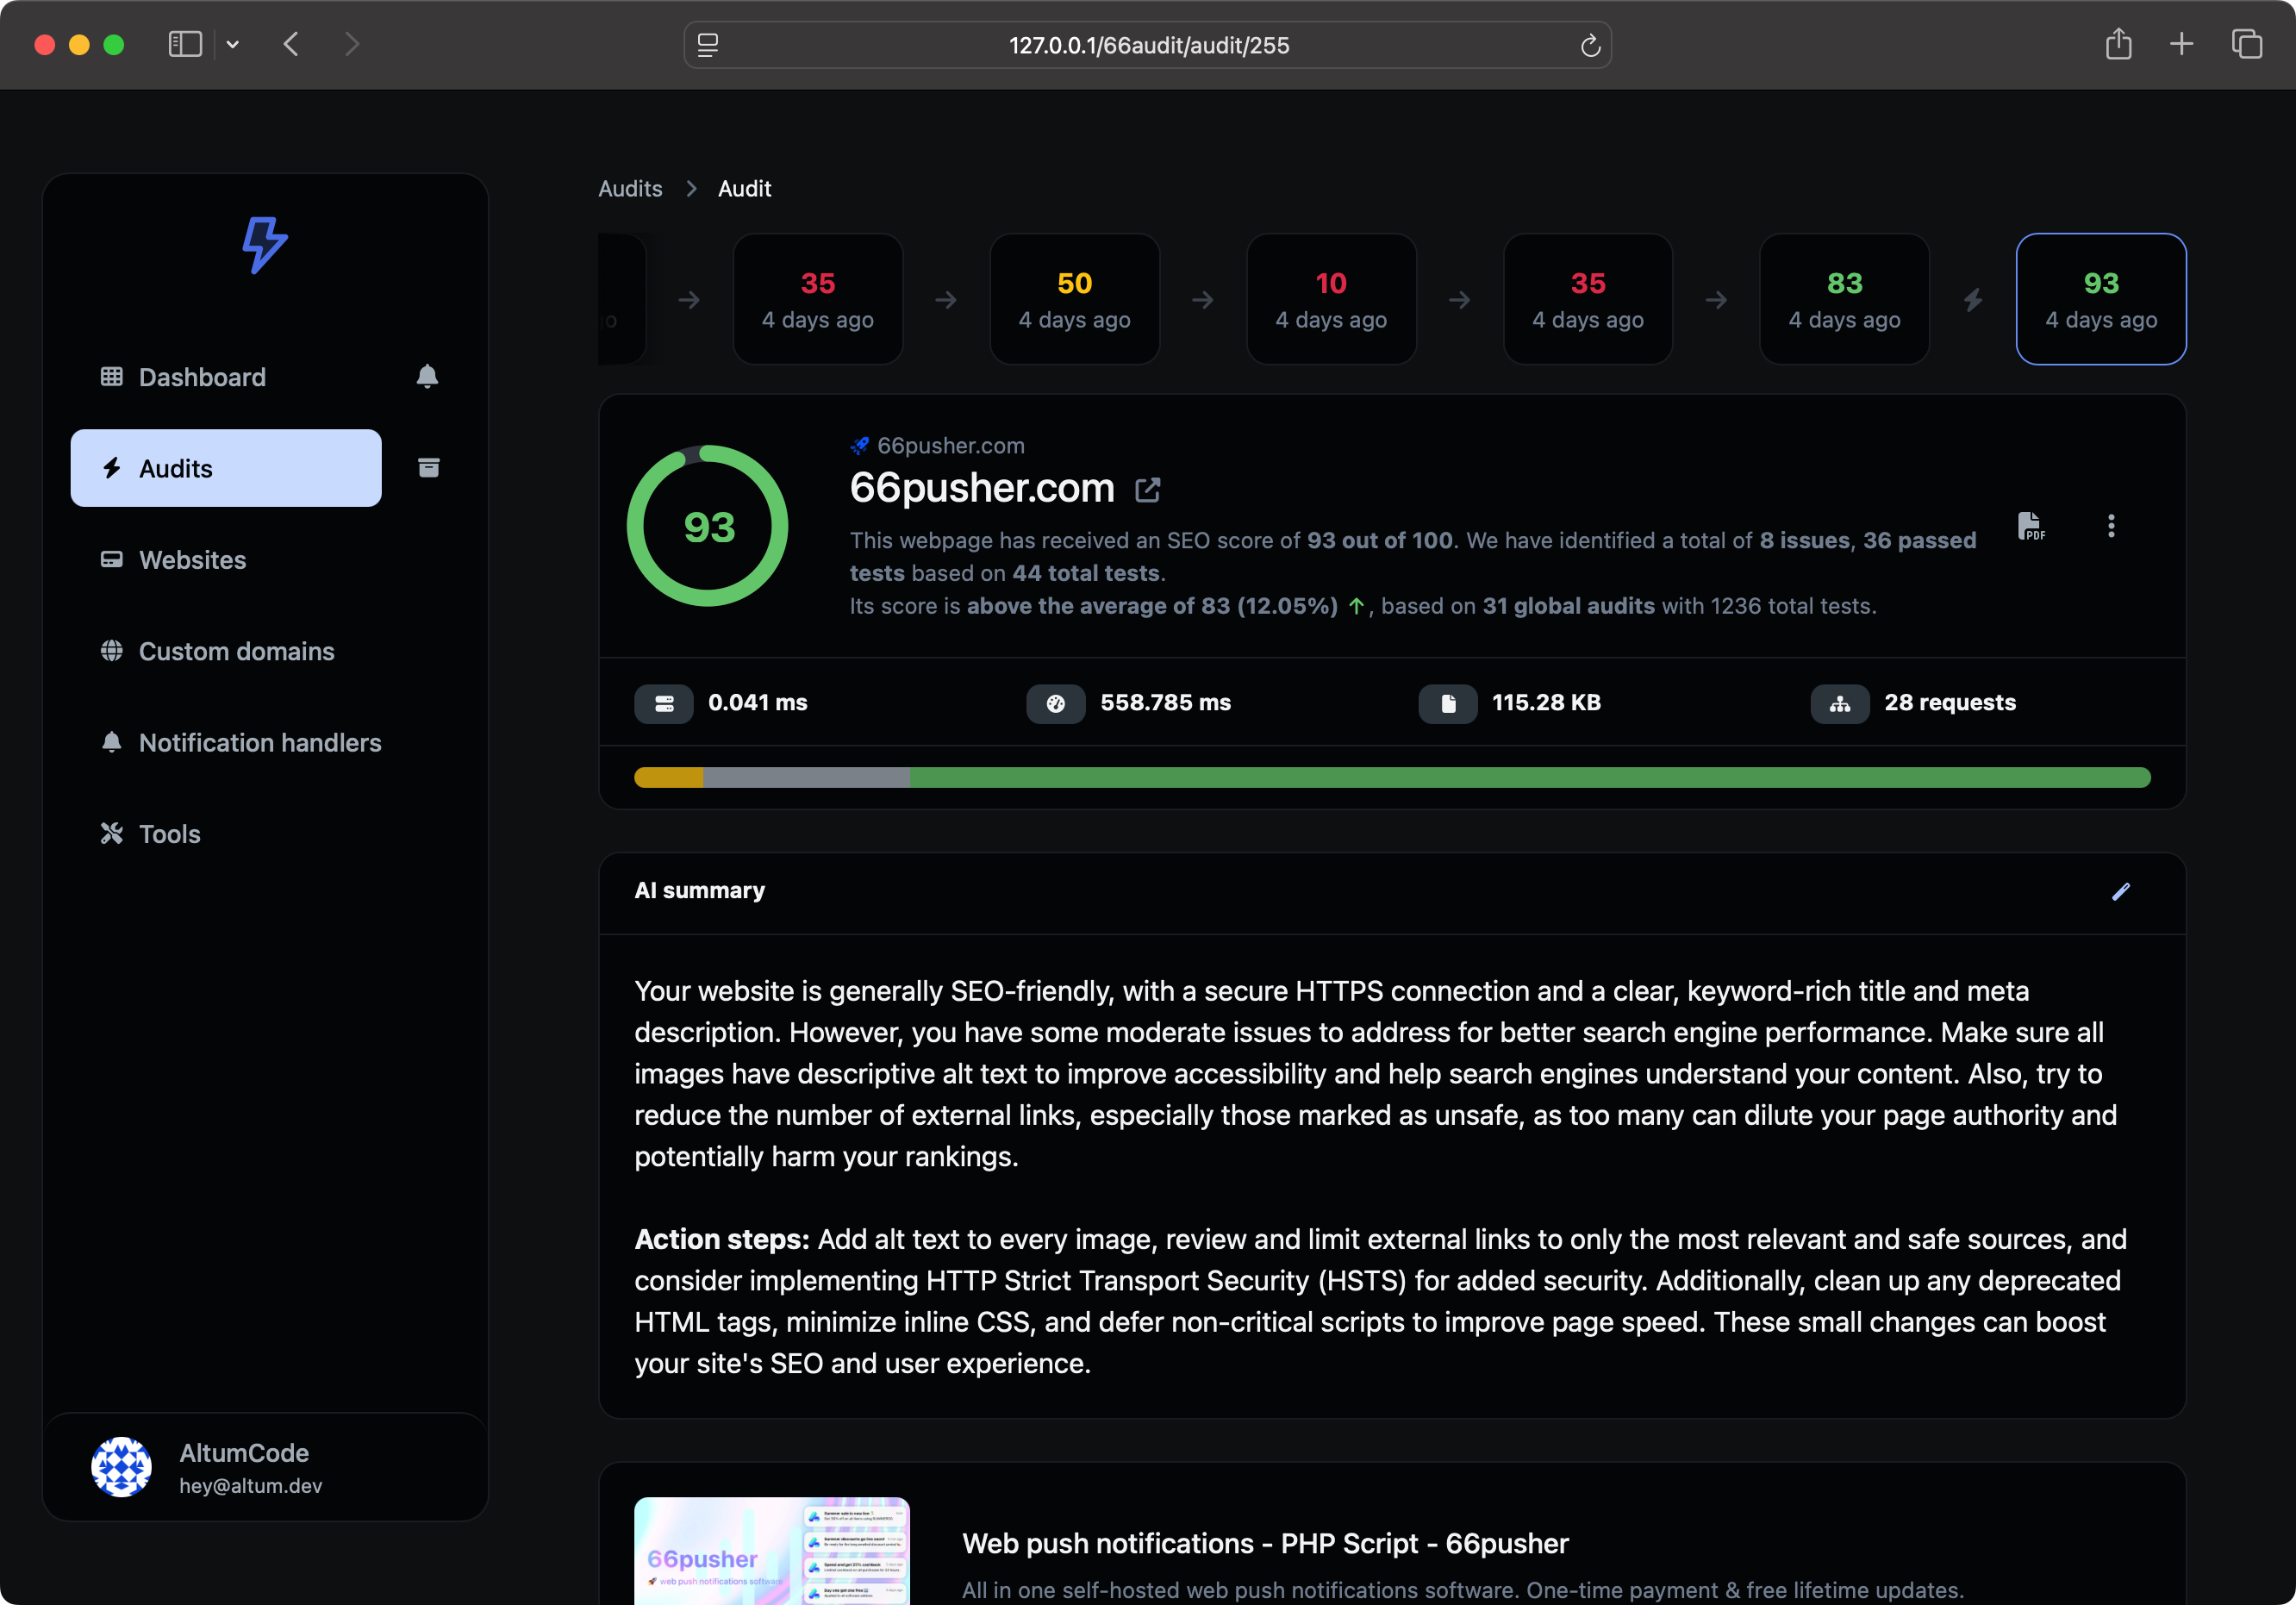Toggle the Safari sidebar panel
Image resolution: width=2296 pixels, height=1605 pixels.
tap(185, 44)
